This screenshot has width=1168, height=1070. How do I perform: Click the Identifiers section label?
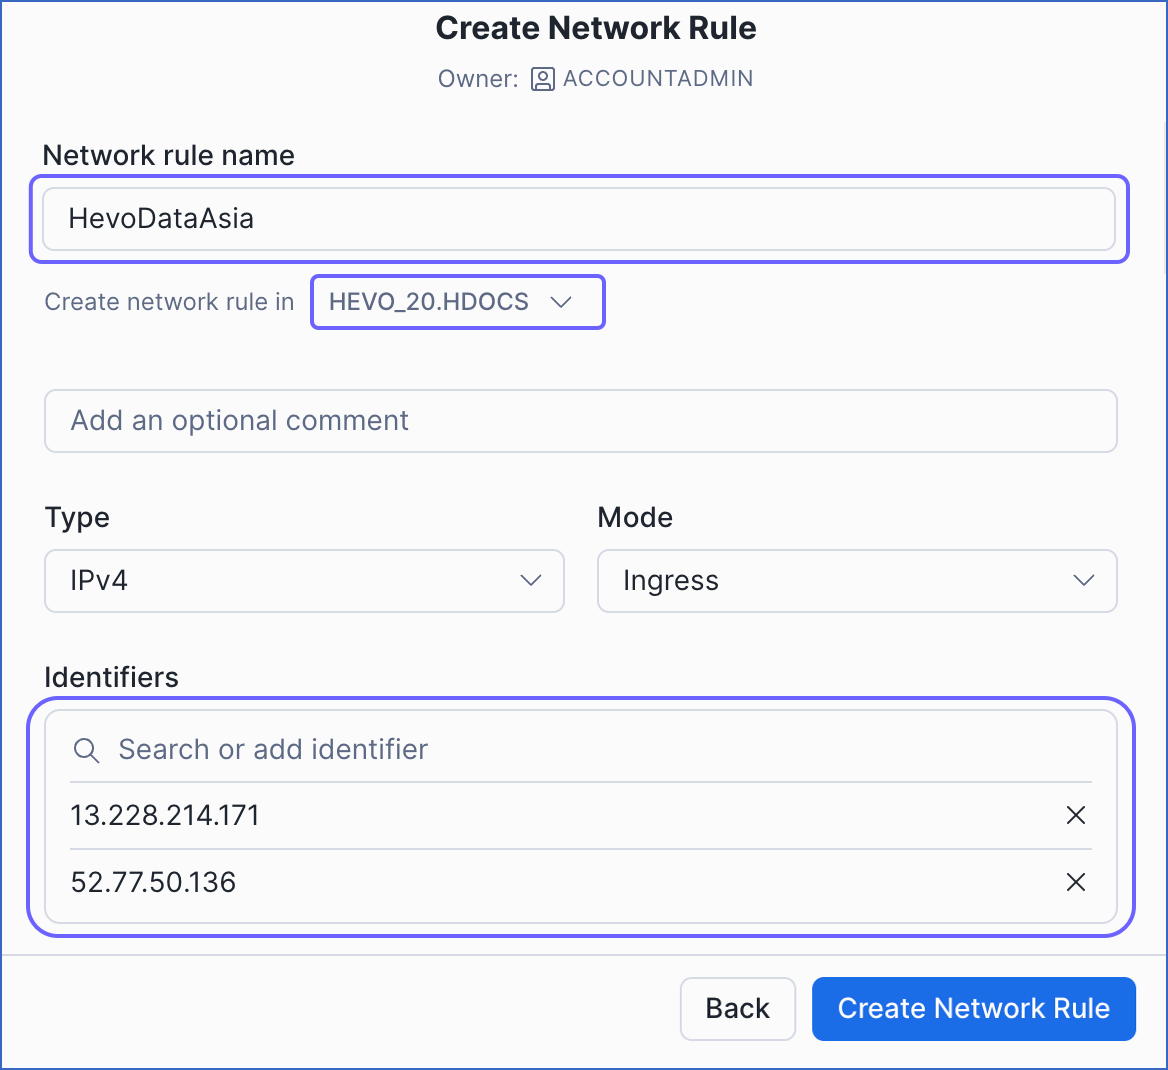point(111,677)
